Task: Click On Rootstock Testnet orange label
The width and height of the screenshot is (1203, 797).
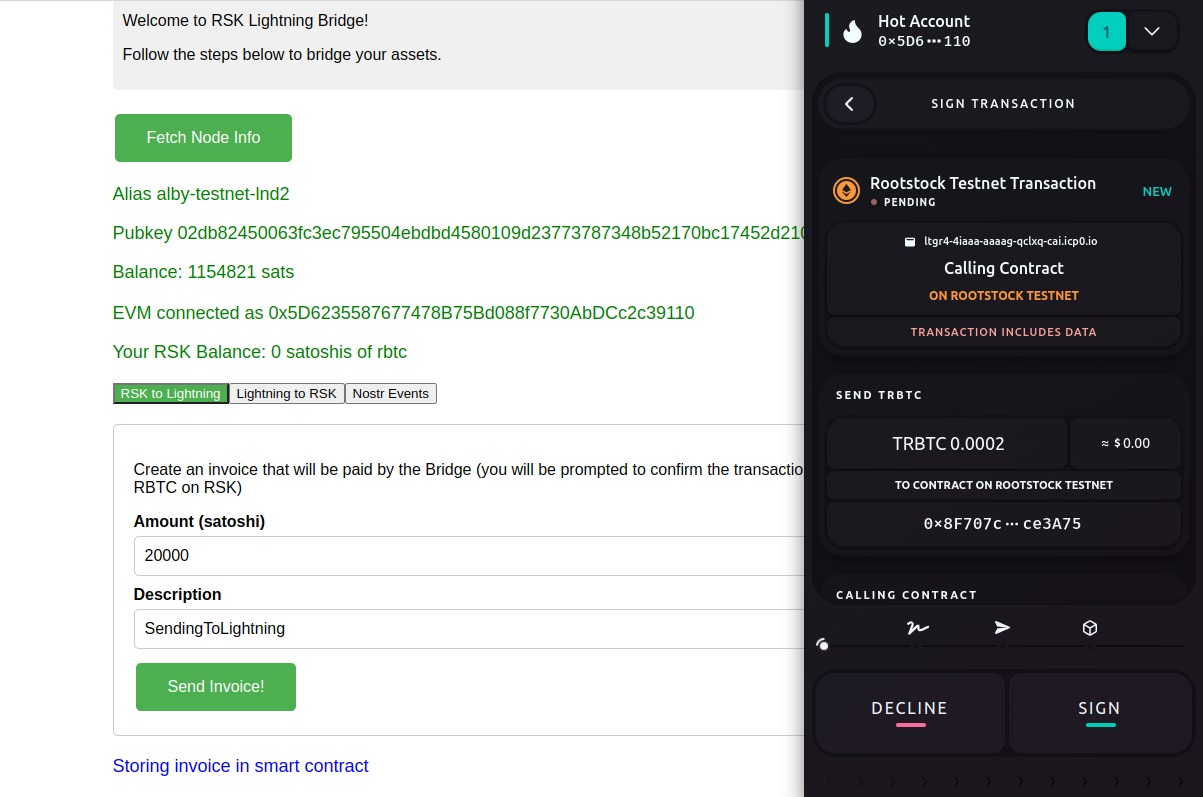Action: (1003, 296)
